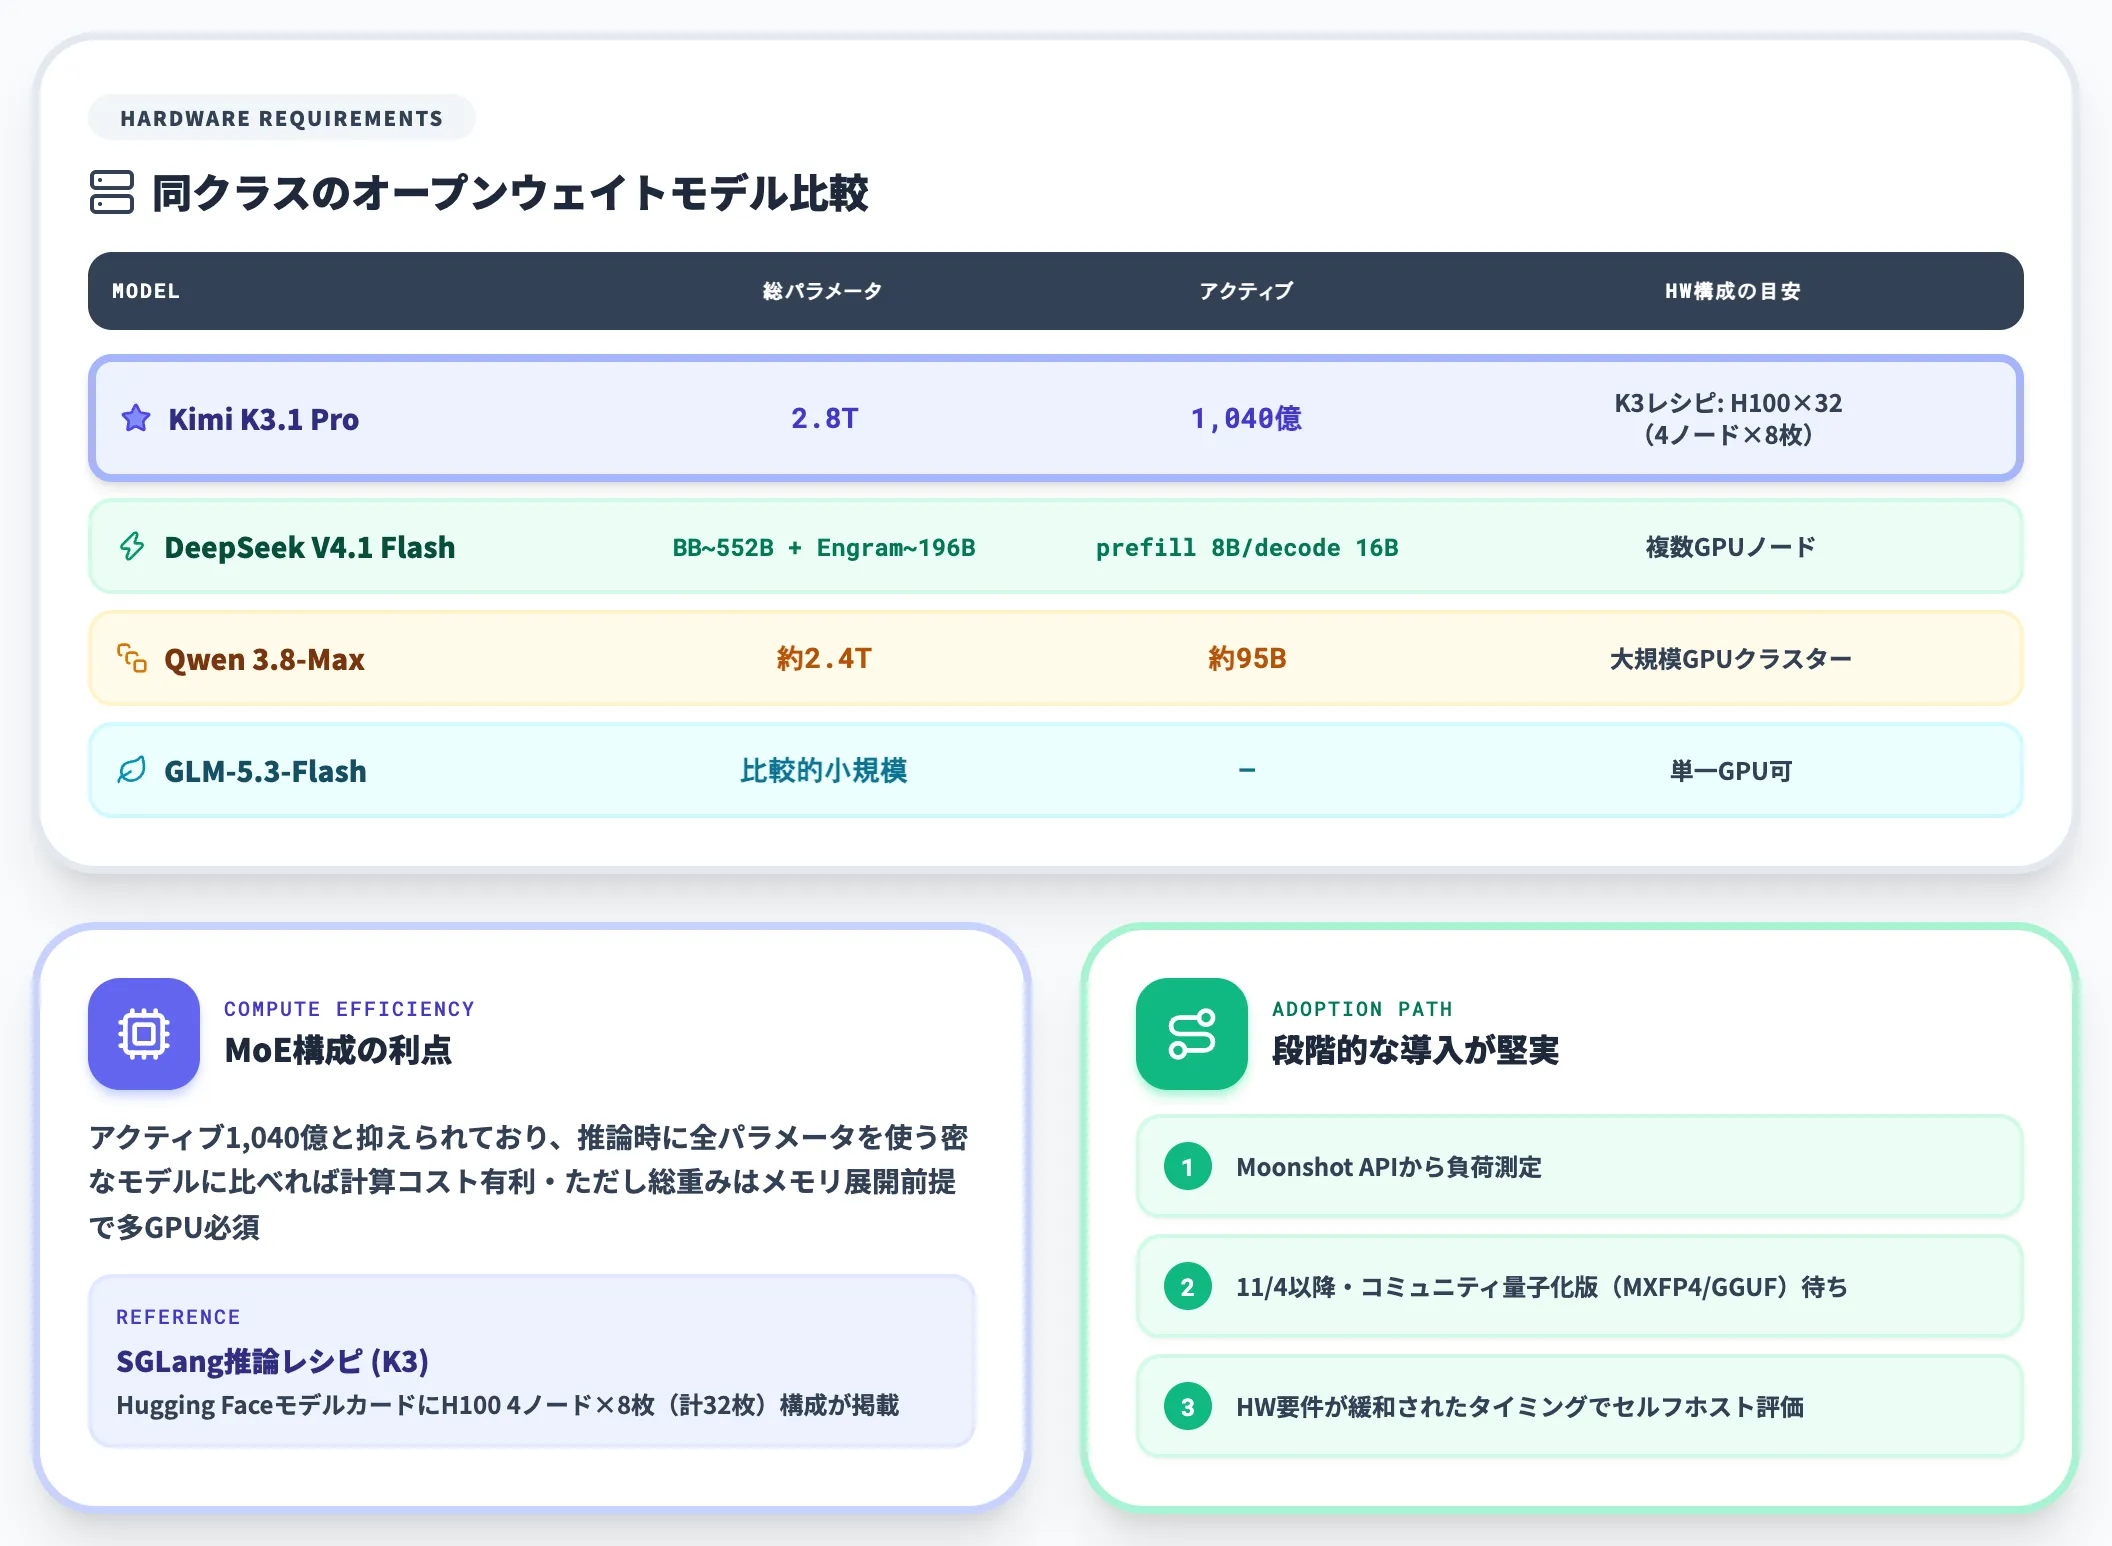Click the ADOPTION PATH label

coord(1362,1009)
